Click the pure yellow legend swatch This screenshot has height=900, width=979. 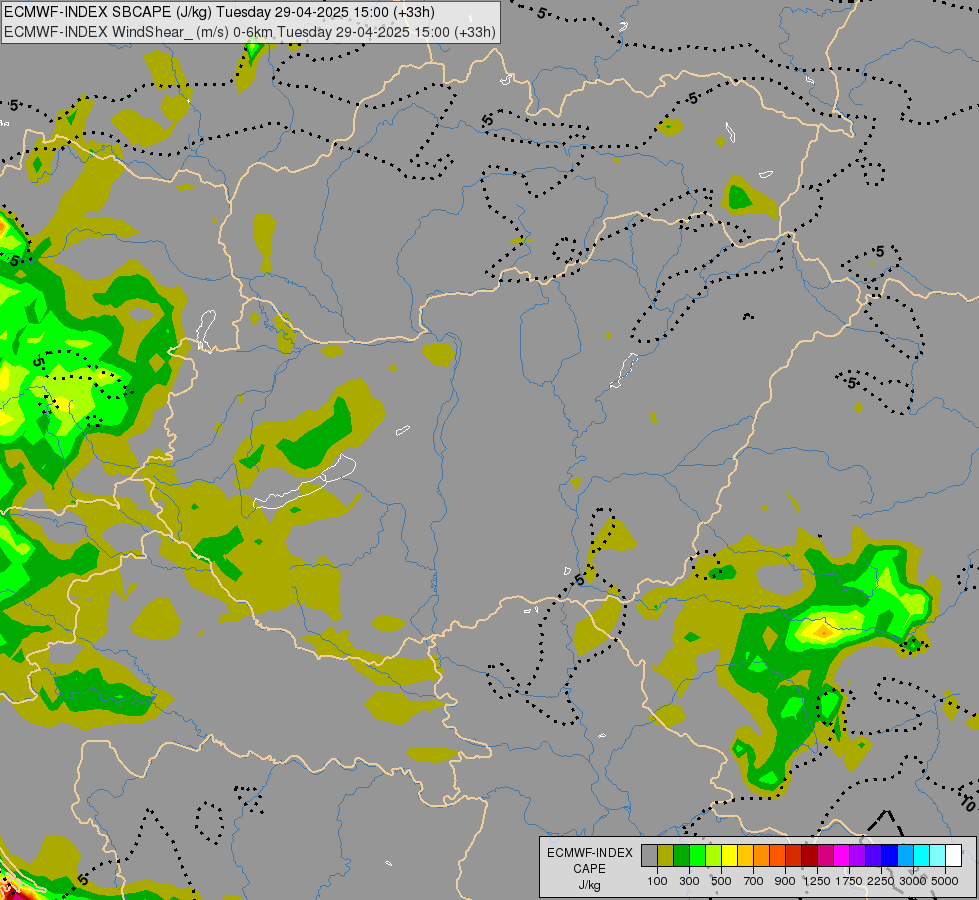729,856
